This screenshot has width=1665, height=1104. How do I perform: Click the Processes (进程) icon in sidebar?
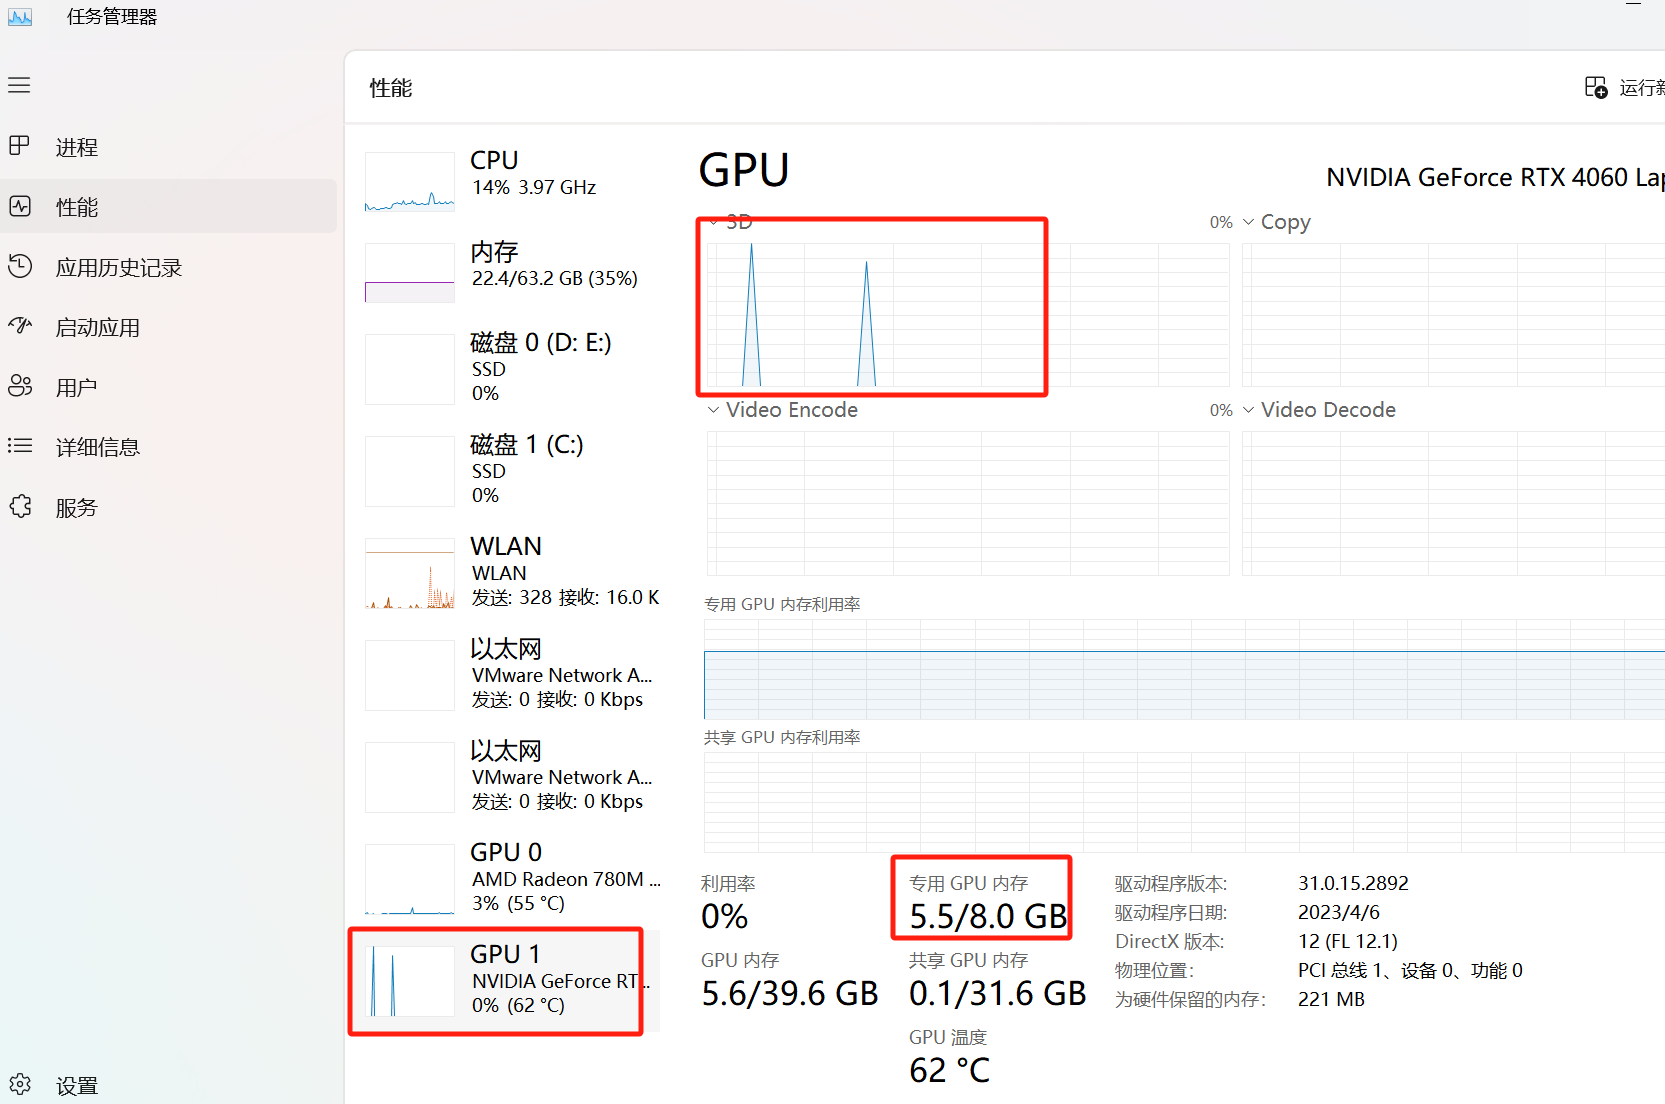point(19,146)
